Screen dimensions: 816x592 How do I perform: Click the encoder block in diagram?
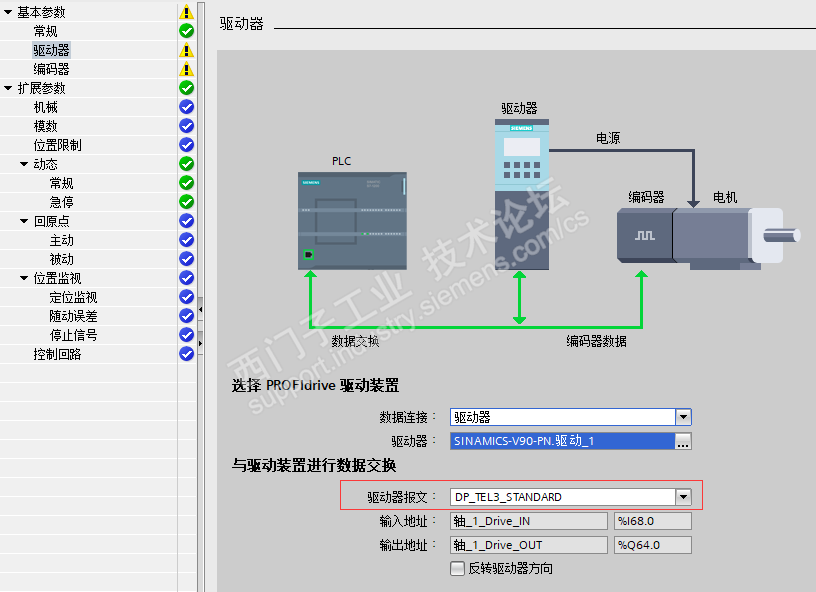644,236
